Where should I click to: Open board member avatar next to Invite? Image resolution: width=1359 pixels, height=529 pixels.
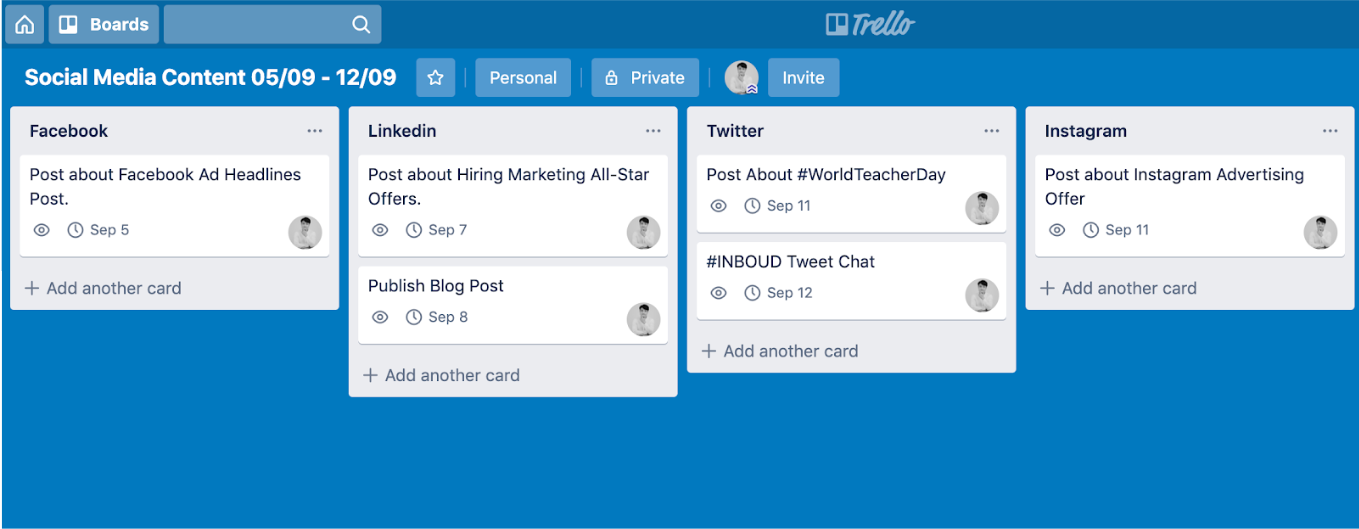pyautogui.click(x=742, y=78)
